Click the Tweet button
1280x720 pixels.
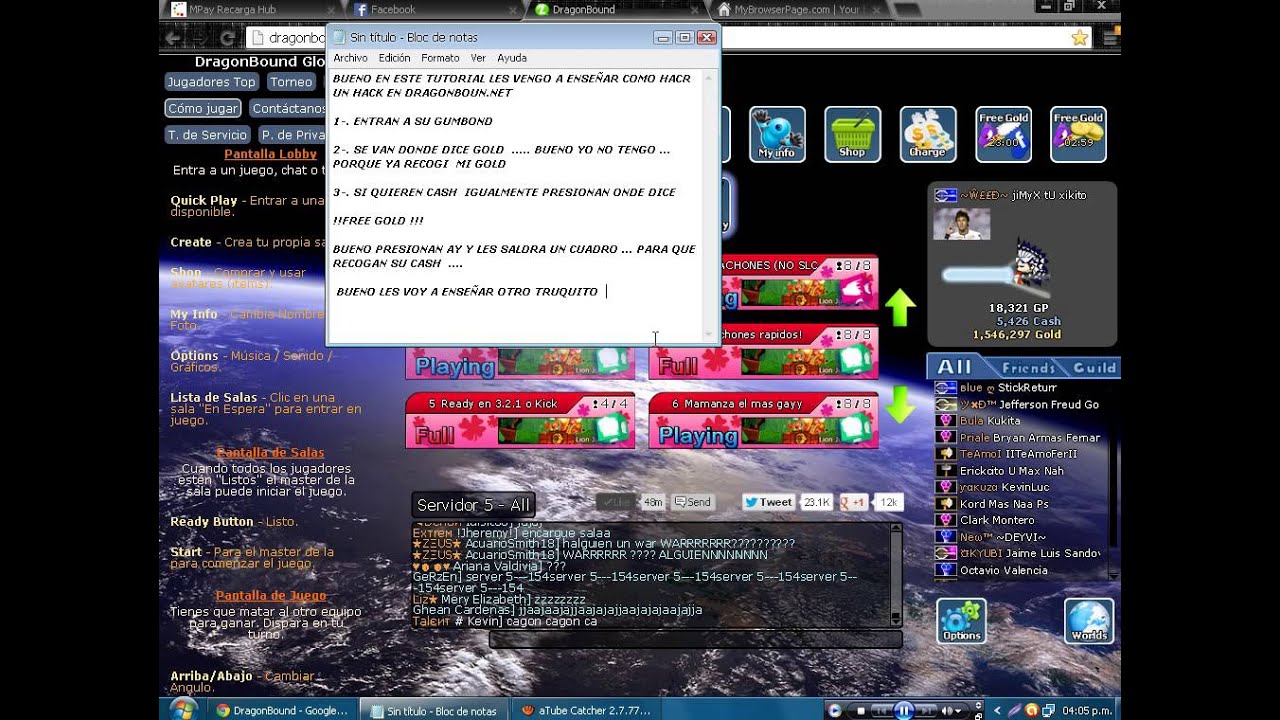click(768, 502)
